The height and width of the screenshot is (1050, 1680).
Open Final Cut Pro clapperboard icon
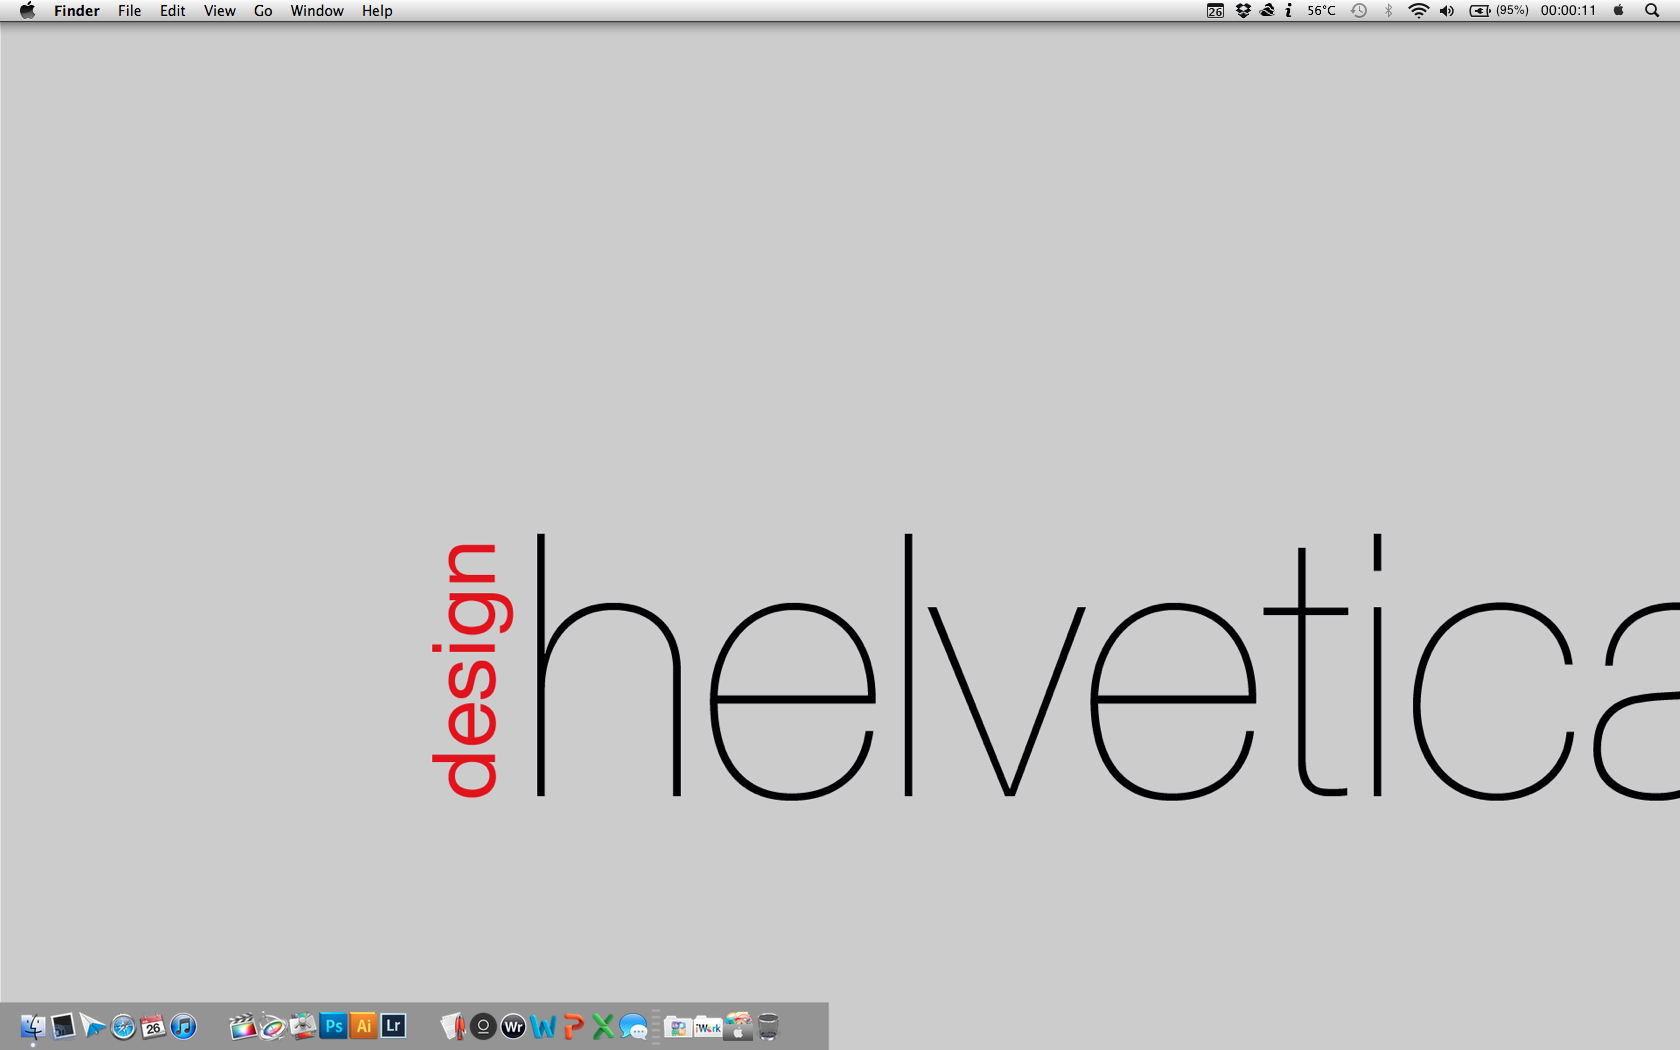click(243, 1027)
